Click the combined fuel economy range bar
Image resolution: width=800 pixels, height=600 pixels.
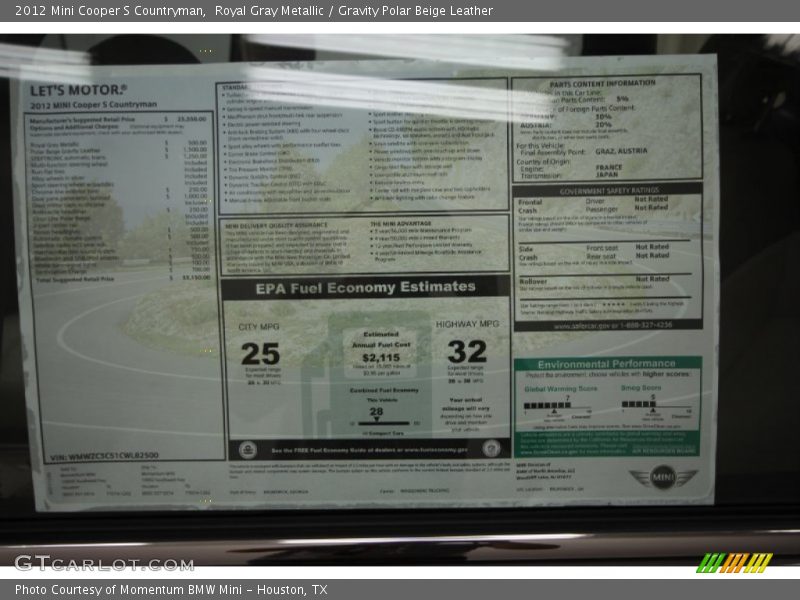pyautogui.click(x=384, y=423)
